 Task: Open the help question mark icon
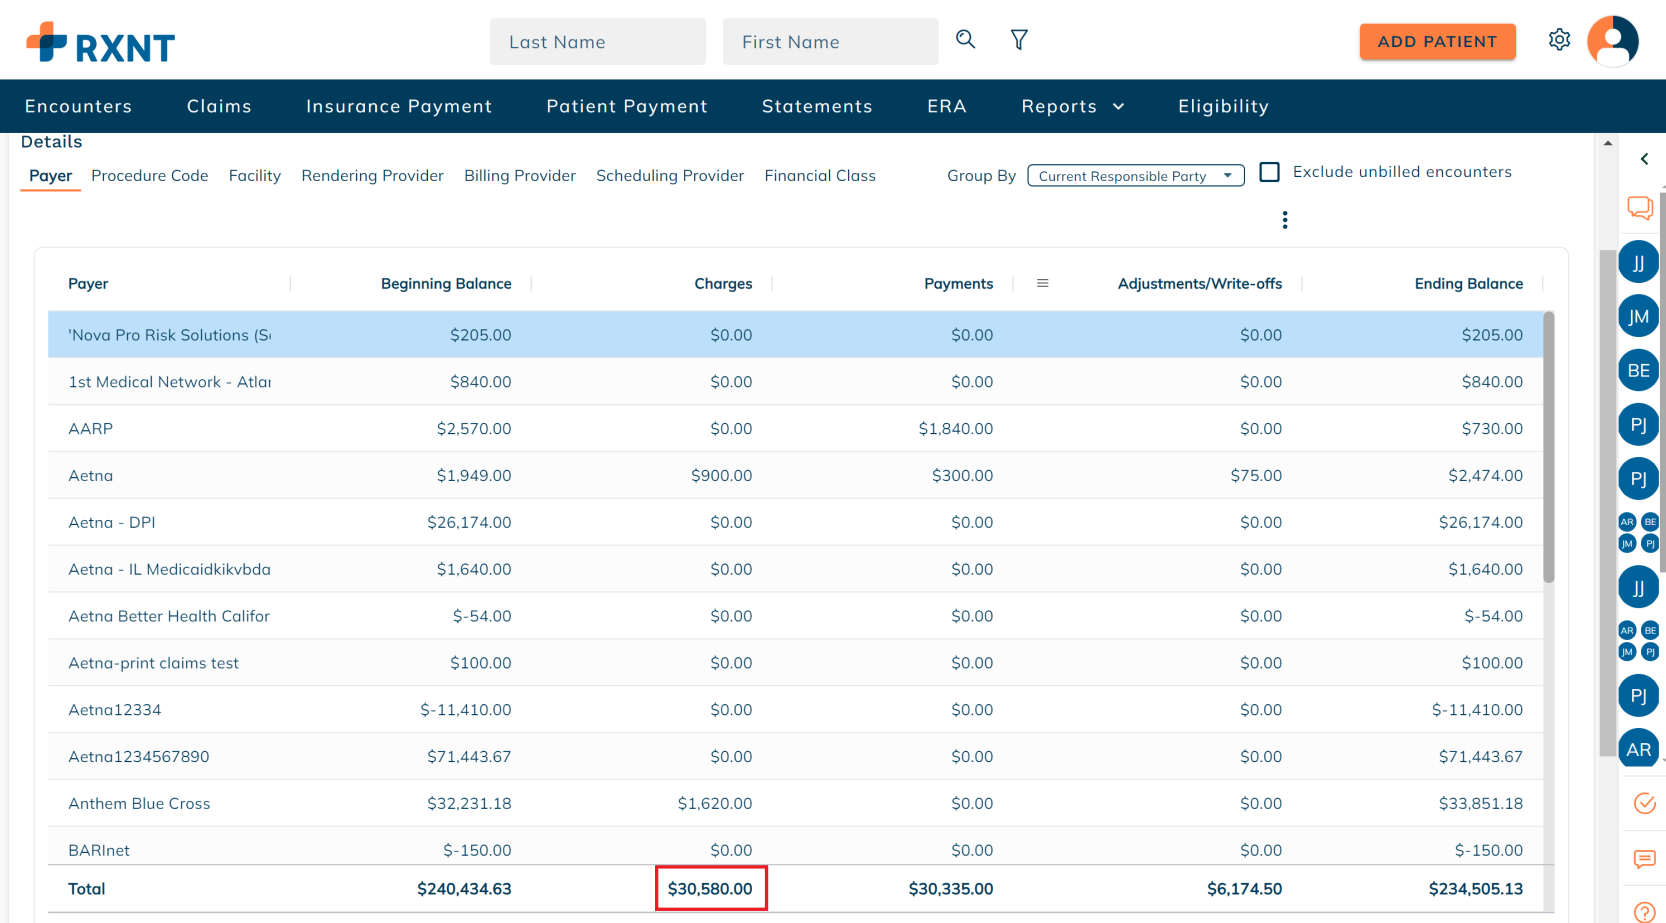1644,912
